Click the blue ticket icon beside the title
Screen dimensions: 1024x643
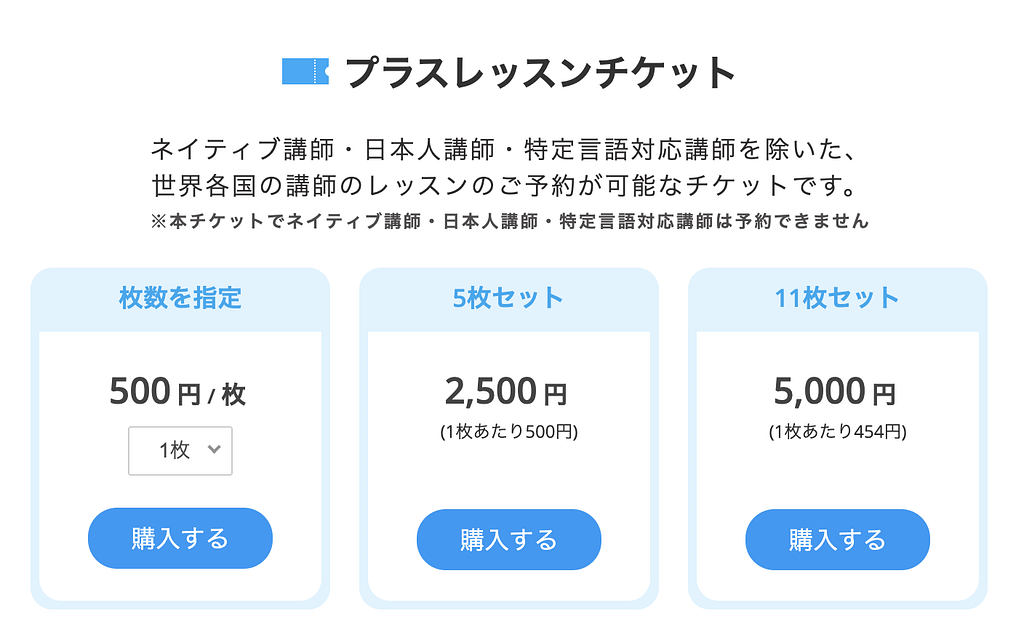pyautogui.click(x=305, y=72)
